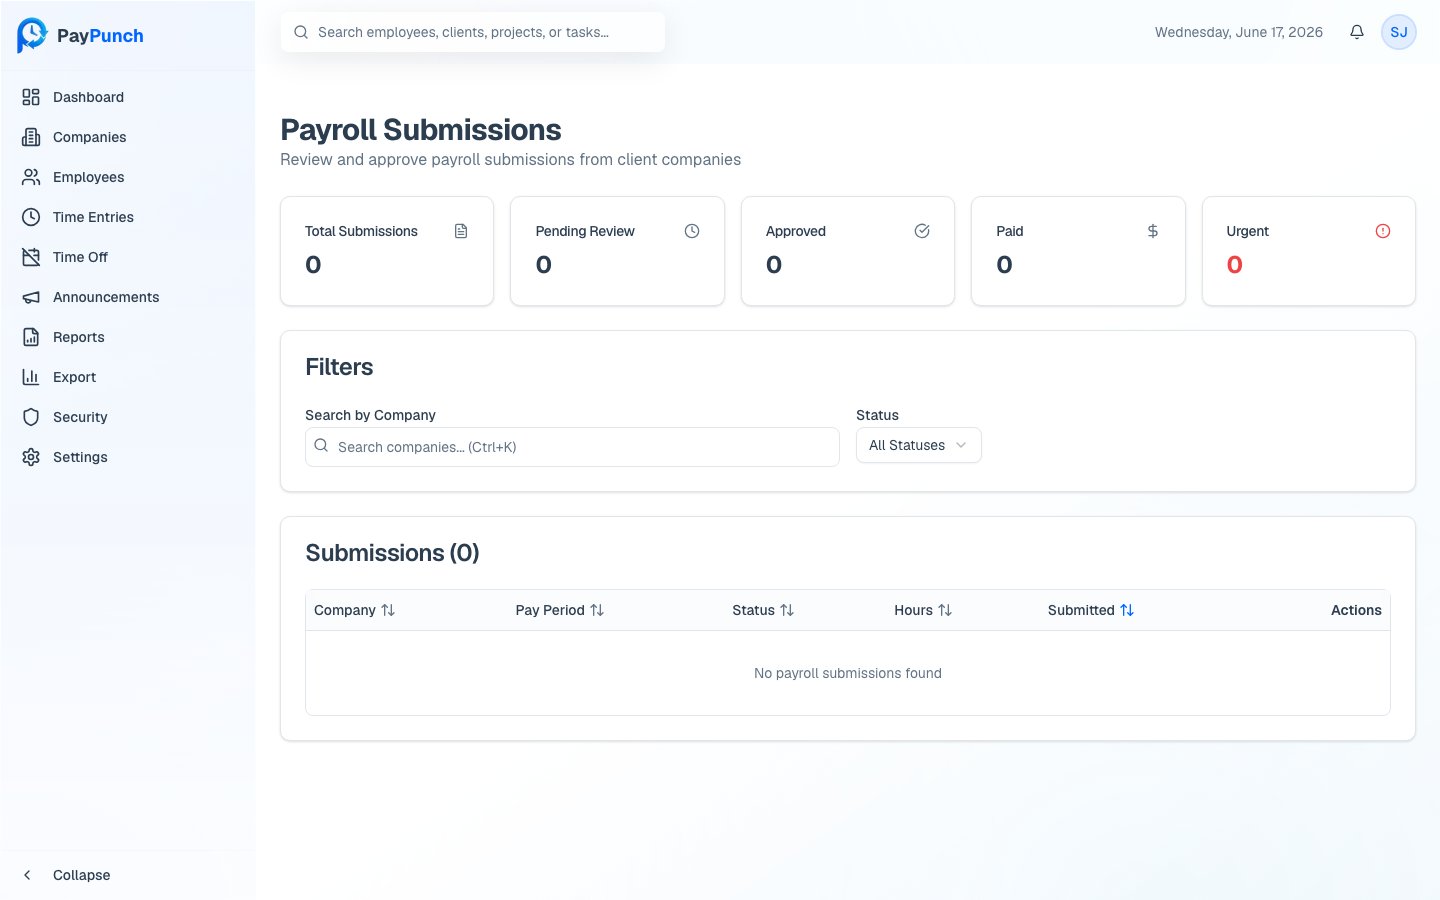
Task: Click the Export bar chart icon
Action: coord(31,377)
